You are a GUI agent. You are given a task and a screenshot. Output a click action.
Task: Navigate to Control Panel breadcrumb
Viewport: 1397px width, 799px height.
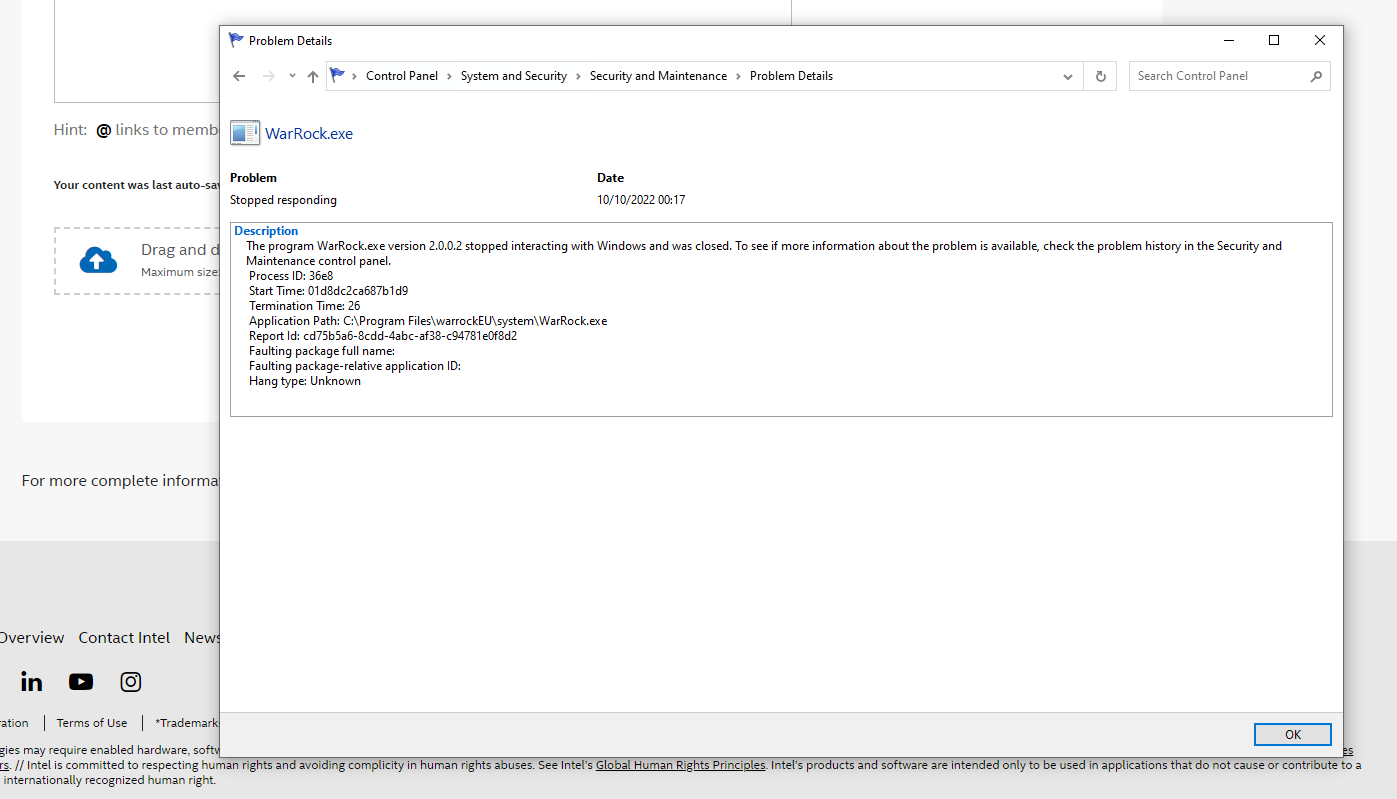coord(402,75)
